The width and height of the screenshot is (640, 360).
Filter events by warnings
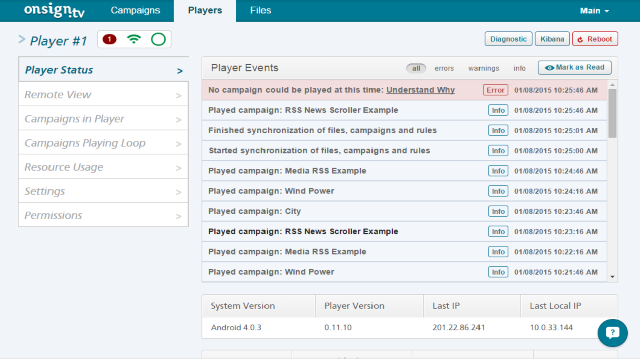484,68
